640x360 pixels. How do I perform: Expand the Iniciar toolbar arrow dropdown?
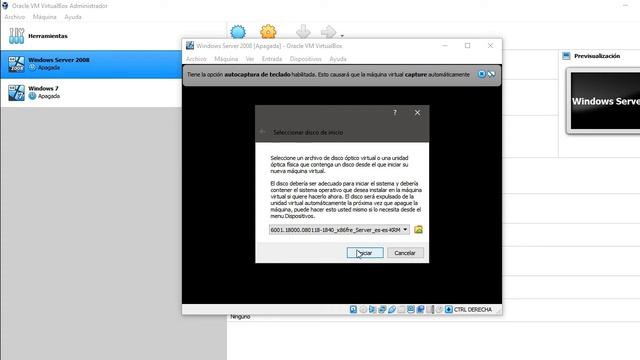pos(342,36)
